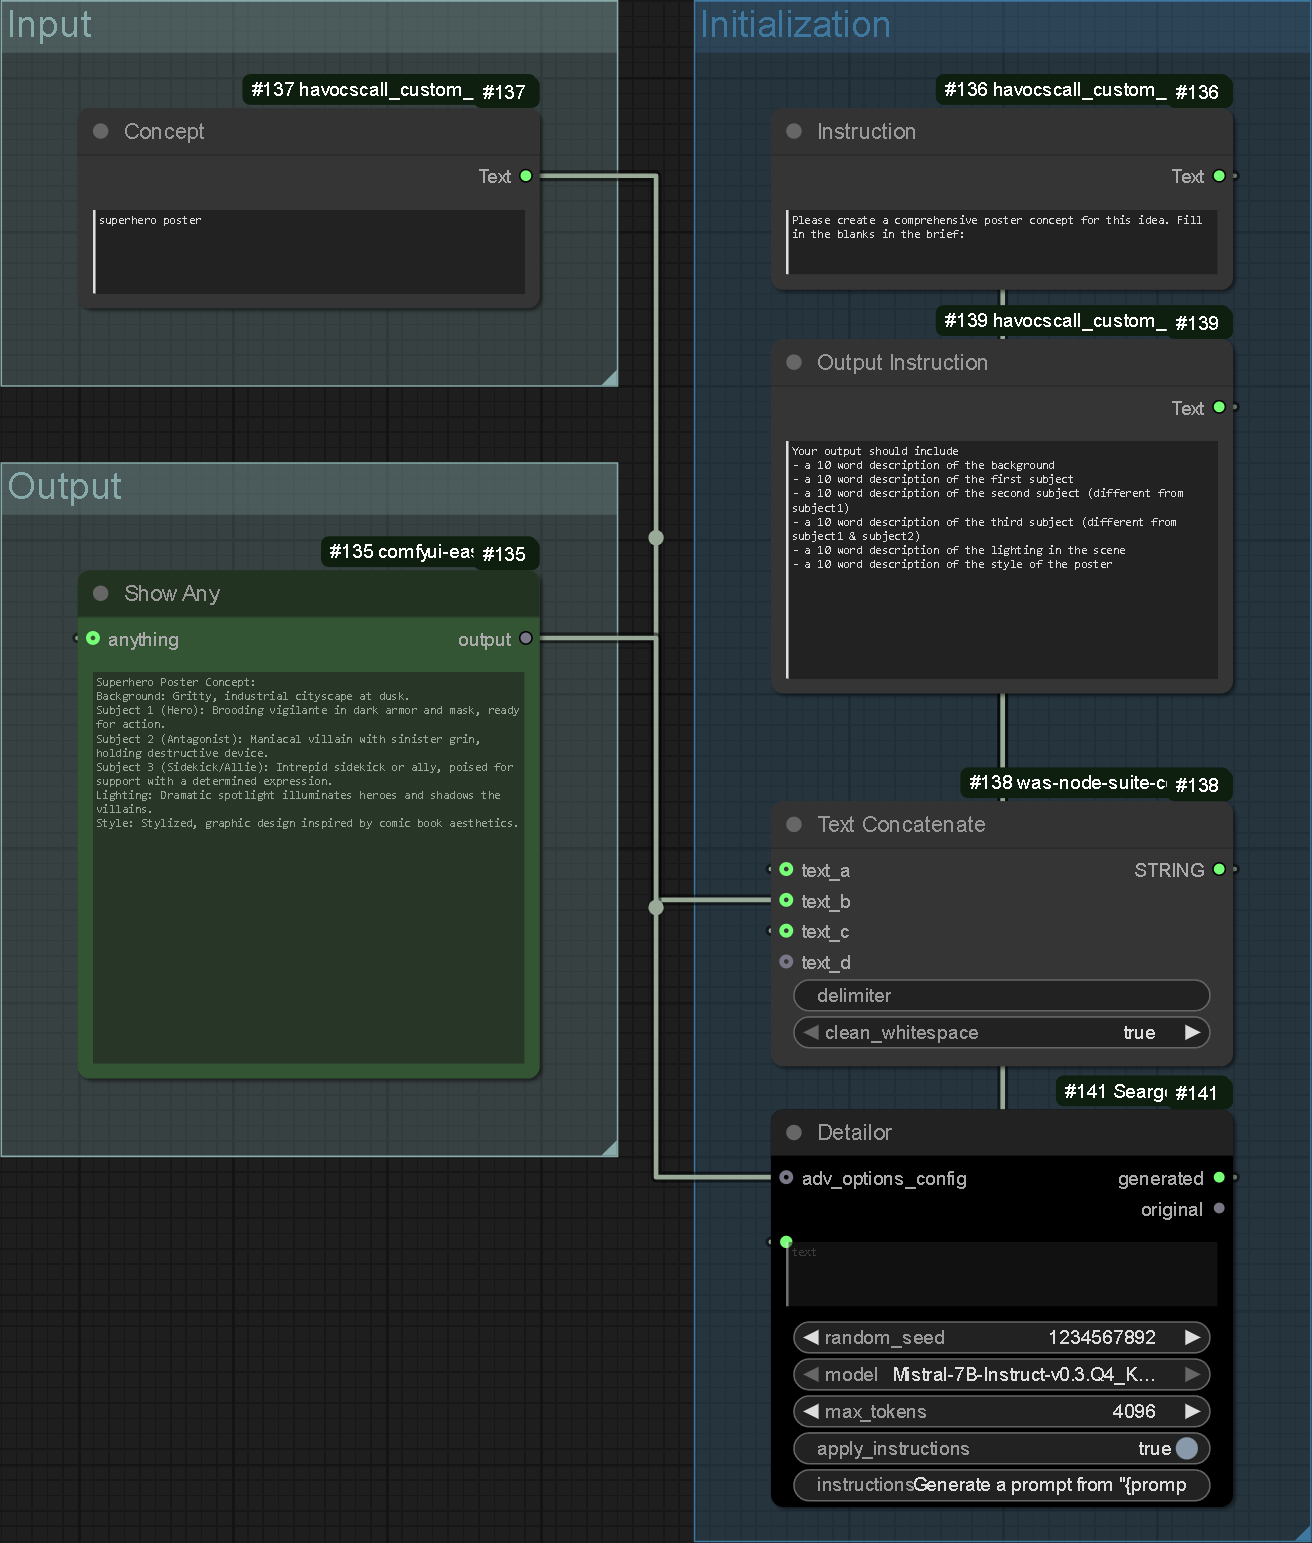This screenshot has width=1312, height=1543.
Task: Click the #141 Searge badge
Action: tap(1144, 1091)
